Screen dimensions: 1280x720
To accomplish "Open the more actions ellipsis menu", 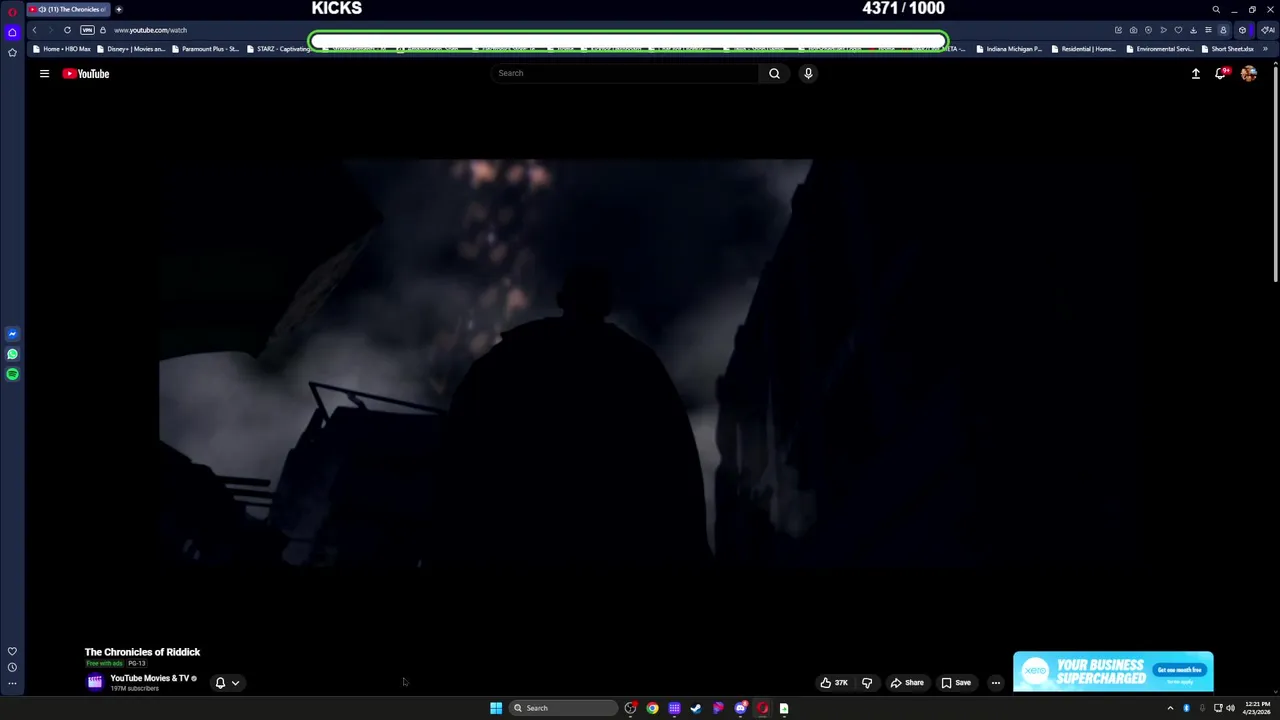I will tap(995, 683).
